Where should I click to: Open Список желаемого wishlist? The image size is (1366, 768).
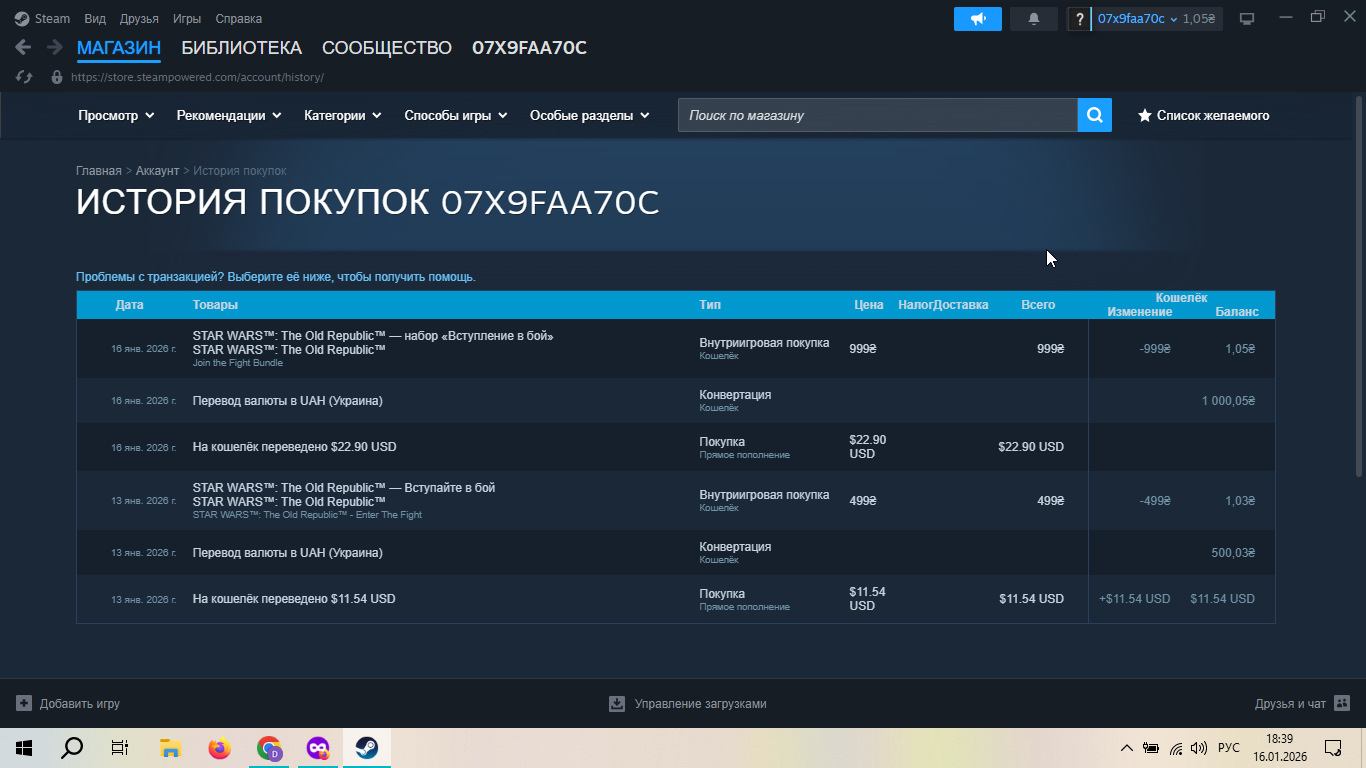pyautogui.click(x=1204, y=115)
